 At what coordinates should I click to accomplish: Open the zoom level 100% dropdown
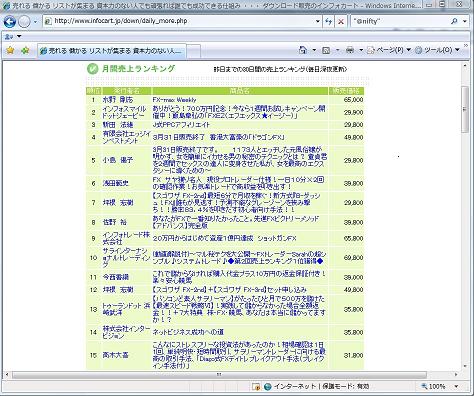point(456,386)
